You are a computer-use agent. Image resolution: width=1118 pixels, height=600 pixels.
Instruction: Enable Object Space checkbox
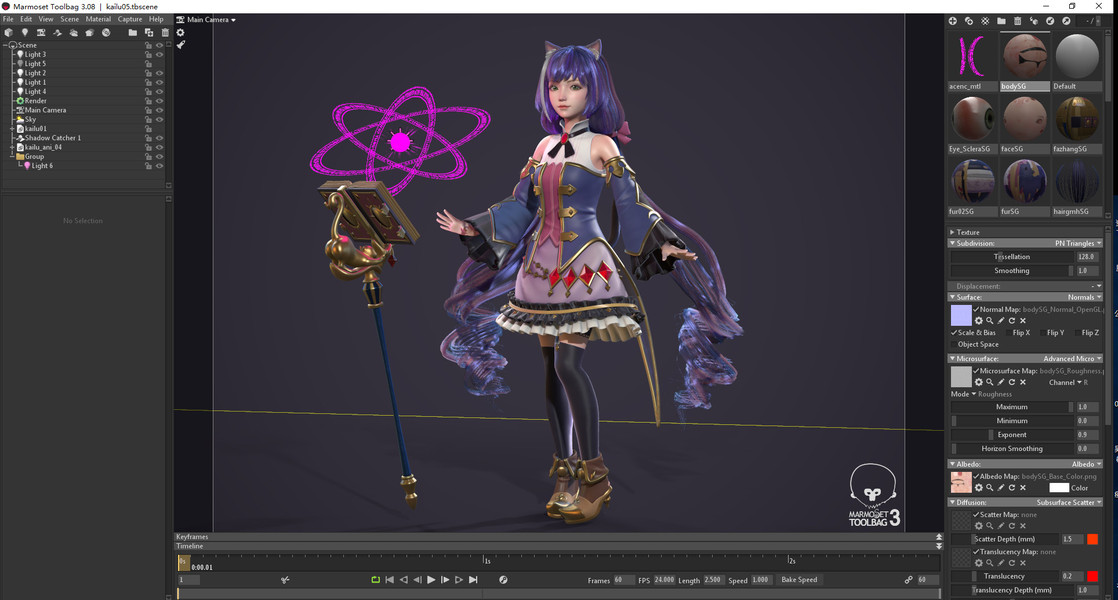pyautogui.click(x=954, y=344)
